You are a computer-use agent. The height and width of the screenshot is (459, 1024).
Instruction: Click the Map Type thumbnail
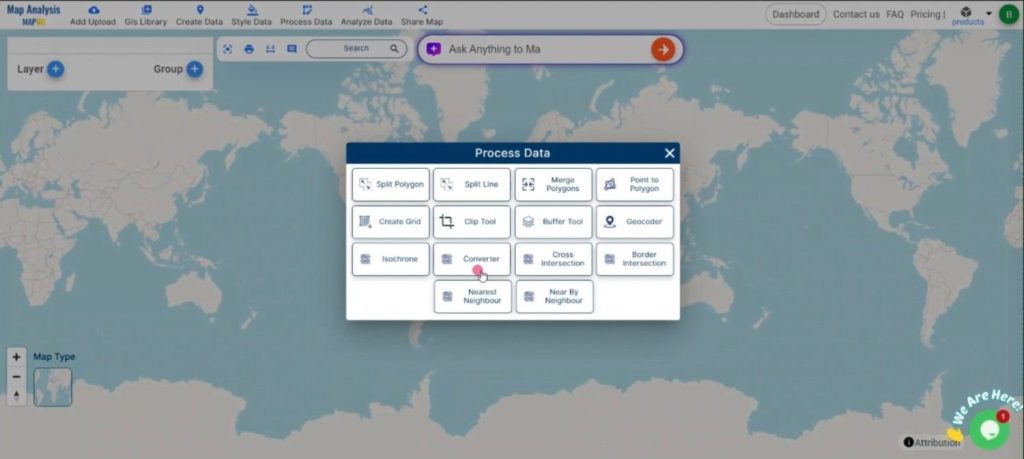[53, 387]
